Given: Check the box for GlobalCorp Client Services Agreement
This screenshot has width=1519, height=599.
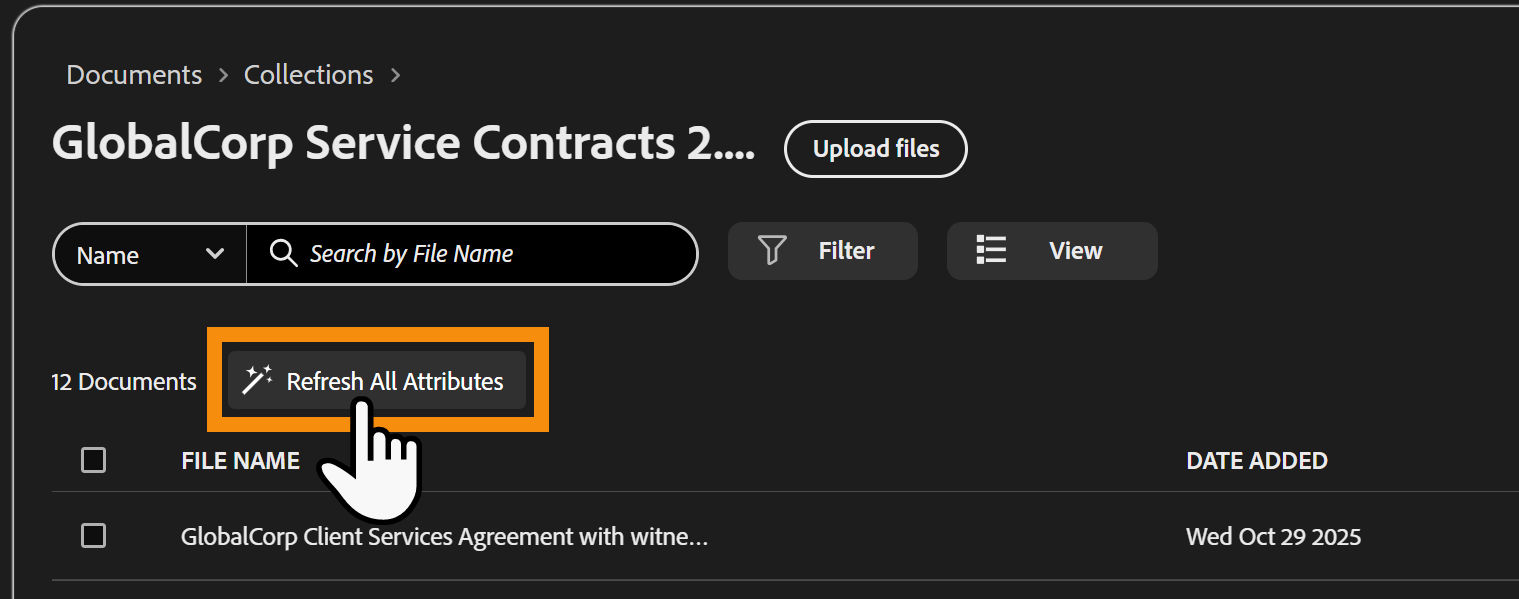Looking at the screenshot, I should point(93,536).
